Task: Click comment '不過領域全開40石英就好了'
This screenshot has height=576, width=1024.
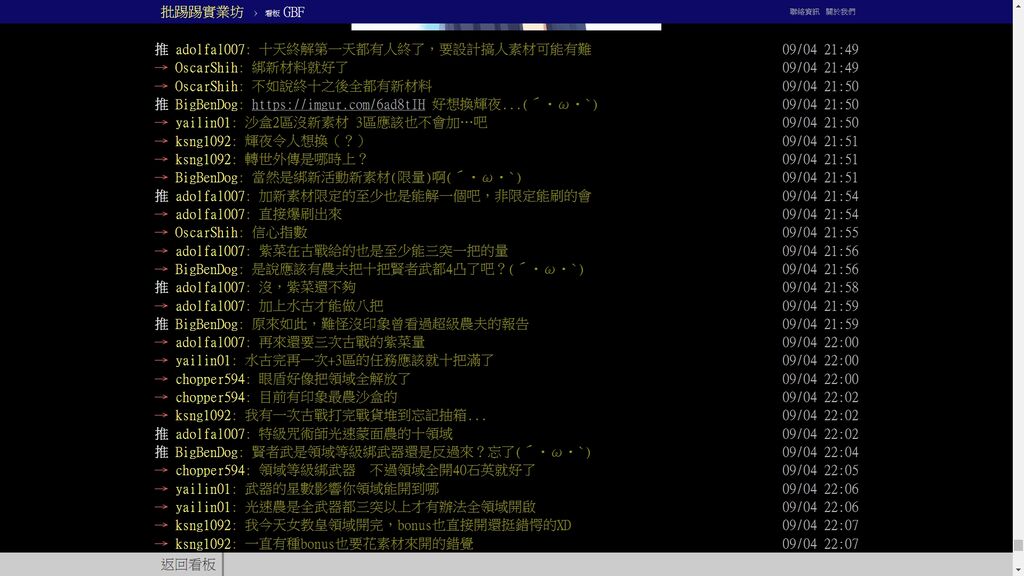Action: [x=453, y=470]
